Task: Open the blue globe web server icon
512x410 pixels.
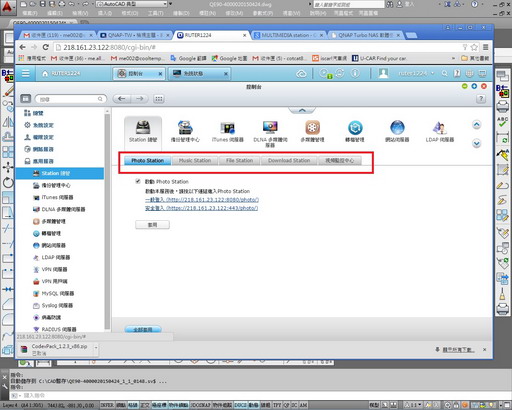Action: [397, 131]
